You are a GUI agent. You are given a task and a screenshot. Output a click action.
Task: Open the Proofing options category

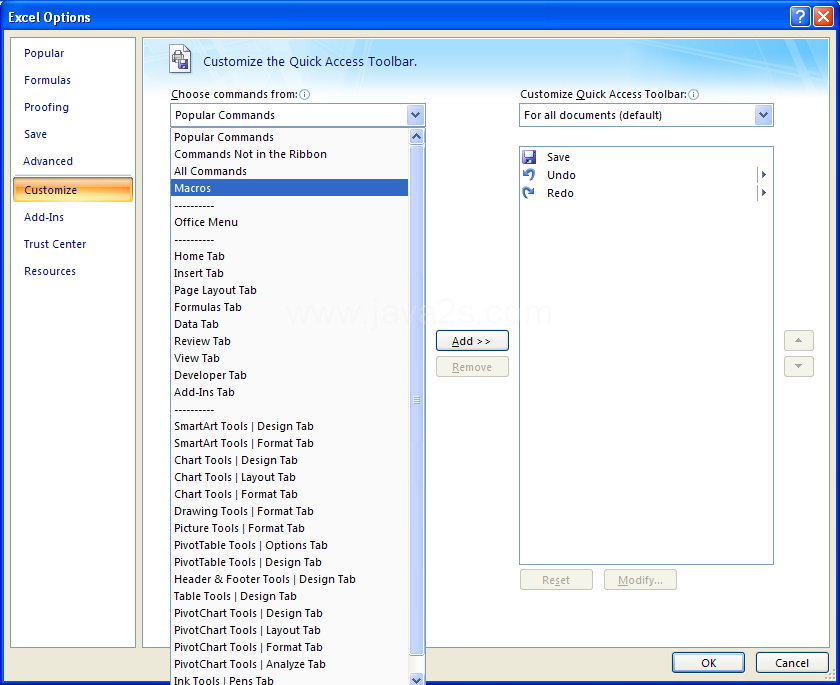click(x=46, y=107)
